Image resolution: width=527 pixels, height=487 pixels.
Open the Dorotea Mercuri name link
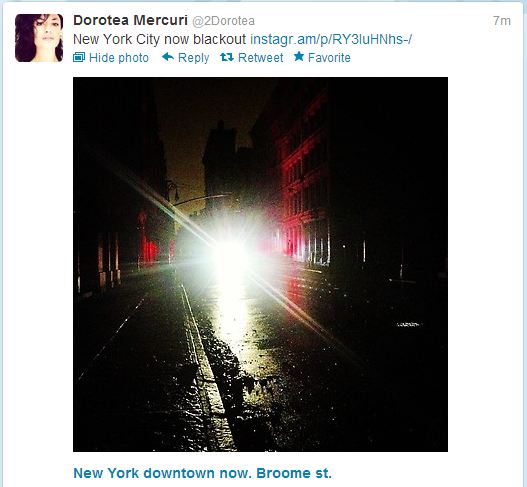click(130, 21)
